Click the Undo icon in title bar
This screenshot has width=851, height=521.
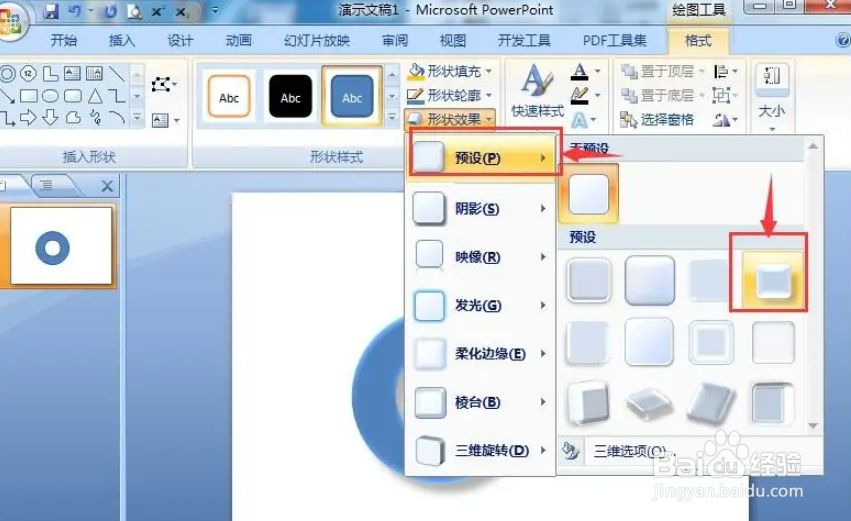[x=74, y=11]
